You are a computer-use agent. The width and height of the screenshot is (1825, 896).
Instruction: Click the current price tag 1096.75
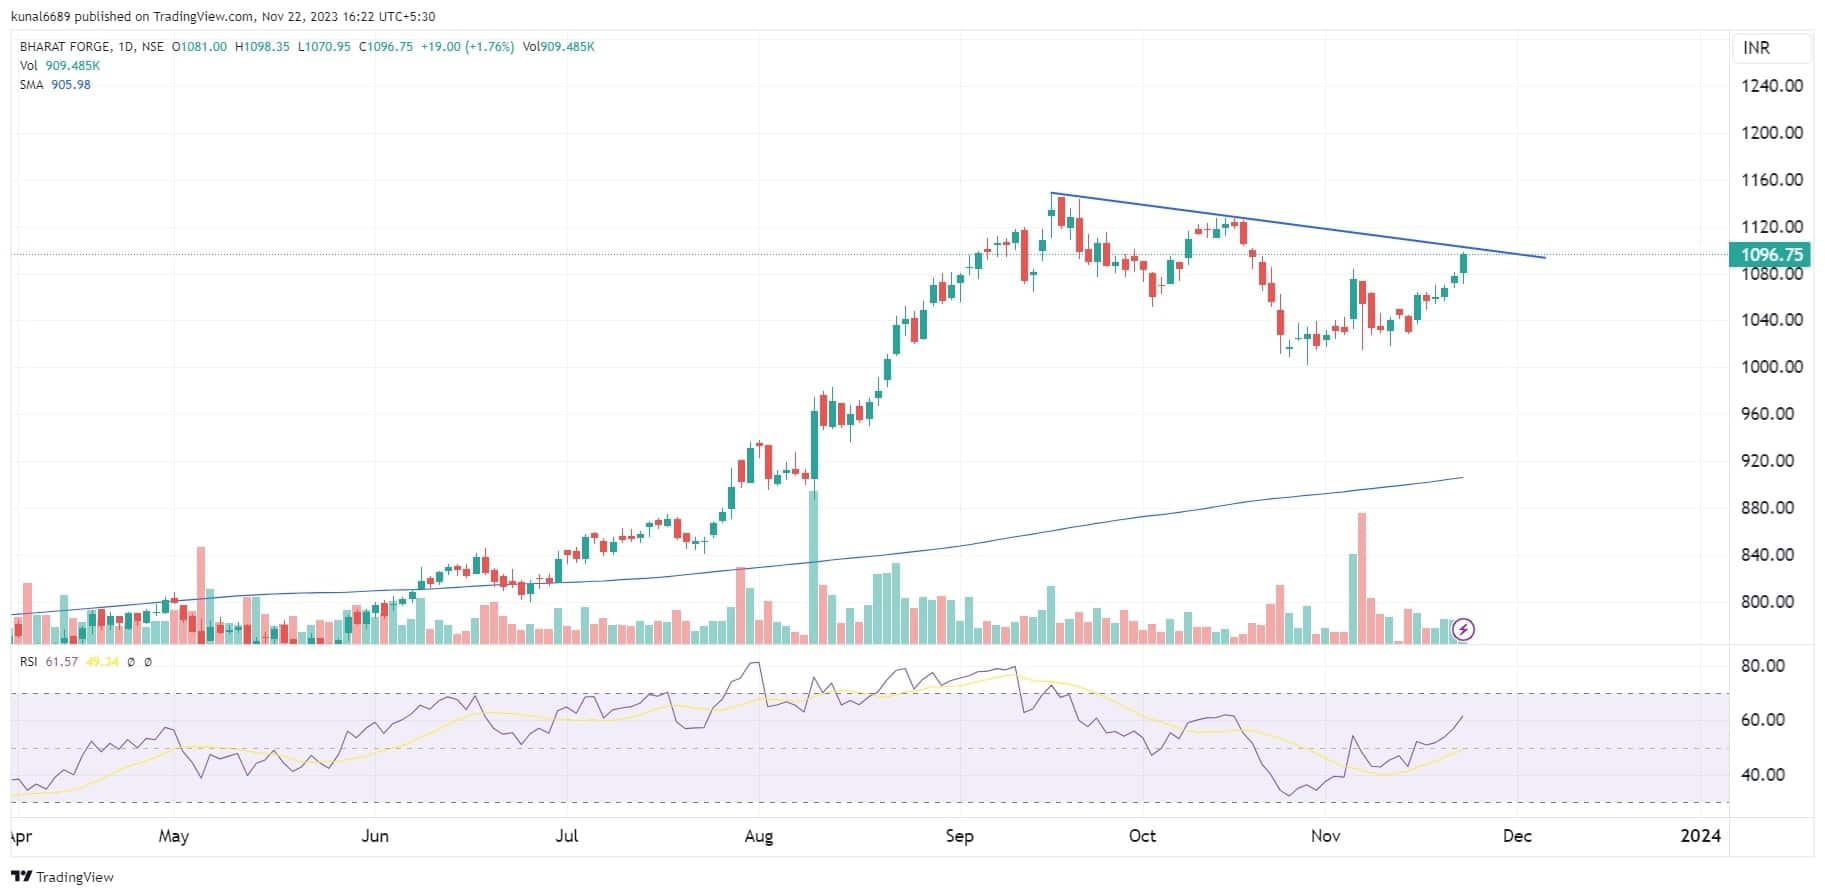click(1771, 255)
